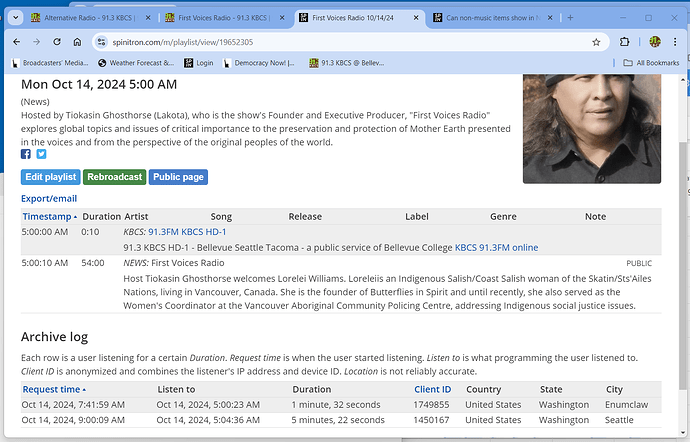Screen dimensions: 690x442
Task: Close the First Voices Radio 10/14/24 tab
Action: coord(416,18)
